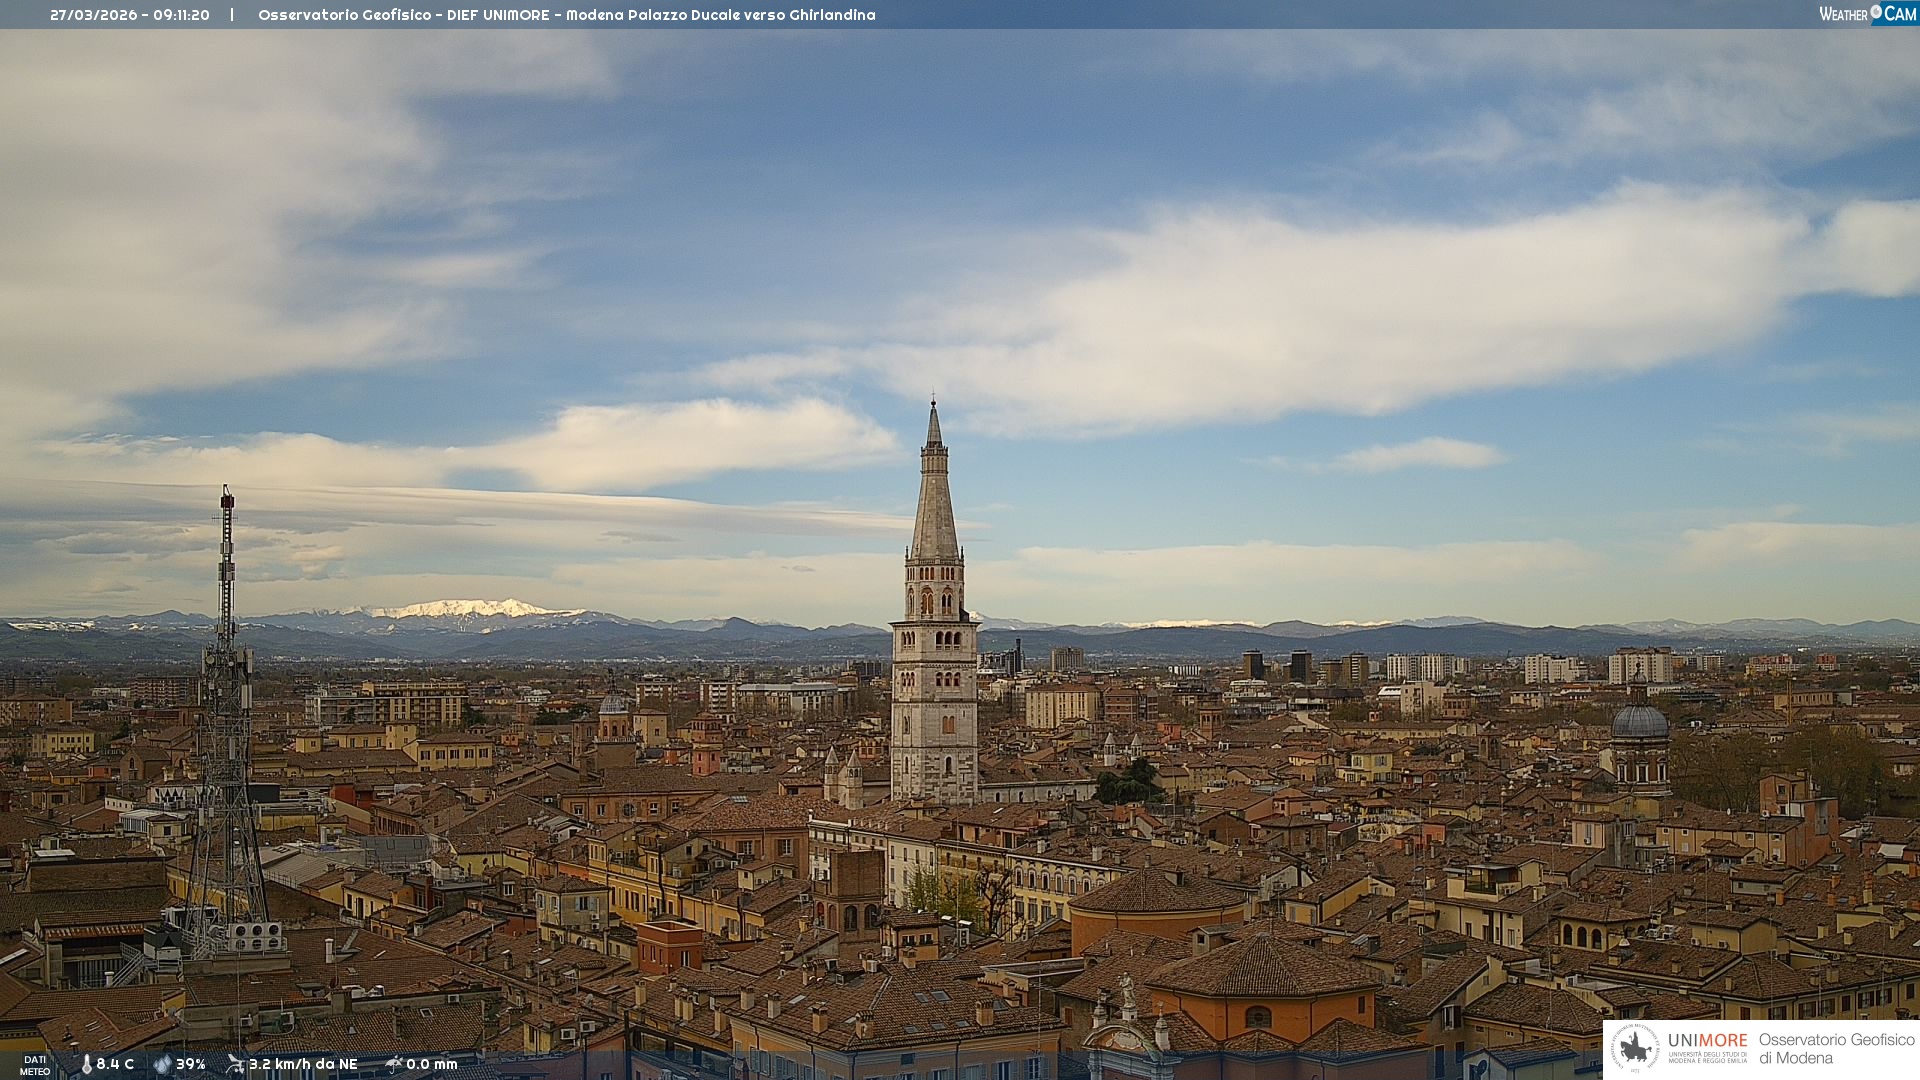Click the wind anemometer icon
Viewport: 1920px width, 1080px height.
(235, 1064)
